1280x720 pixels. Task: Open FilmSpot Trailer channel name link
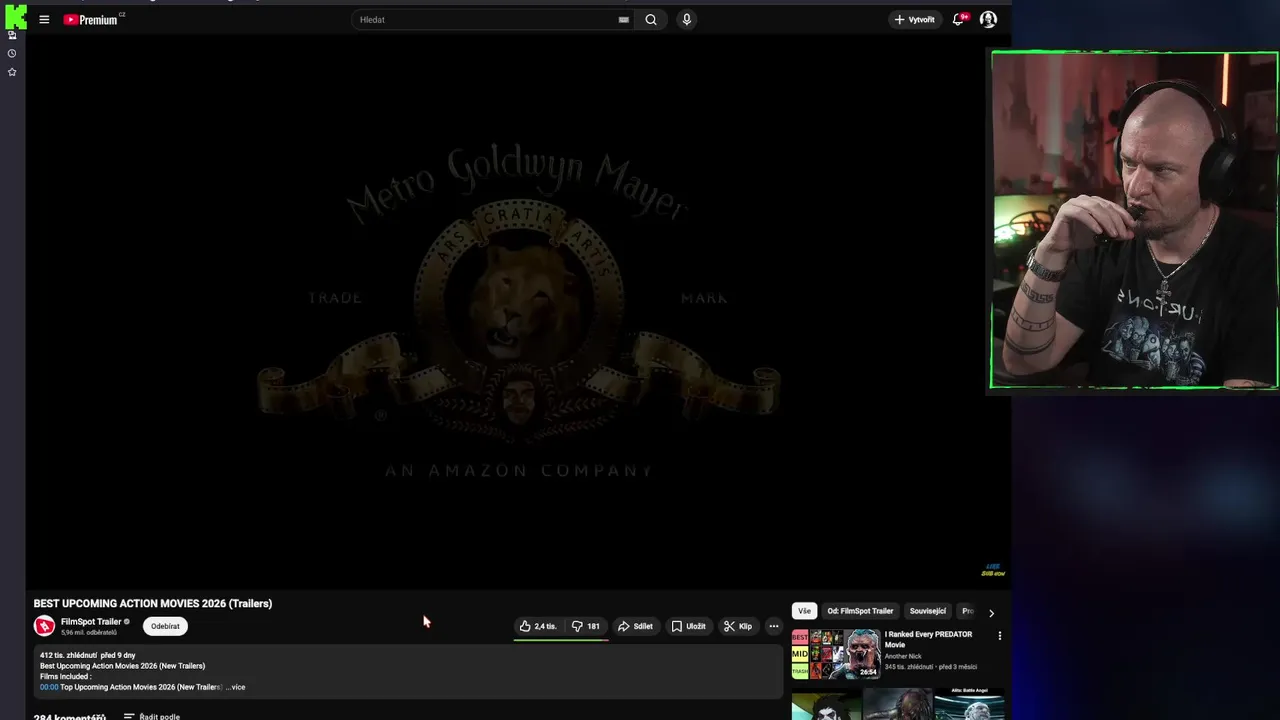click(91, 622)
